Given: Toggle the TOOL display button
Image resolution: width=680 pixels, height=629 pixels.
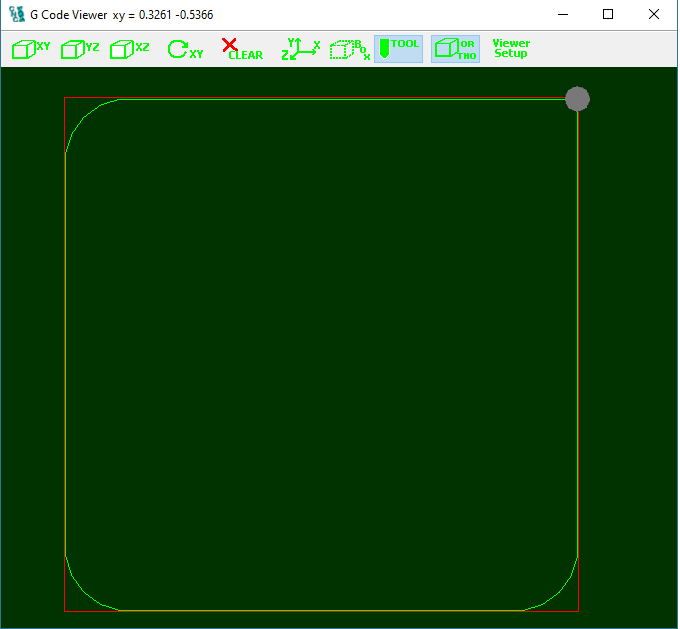Looking at the screenshot, I should [399, 49].
